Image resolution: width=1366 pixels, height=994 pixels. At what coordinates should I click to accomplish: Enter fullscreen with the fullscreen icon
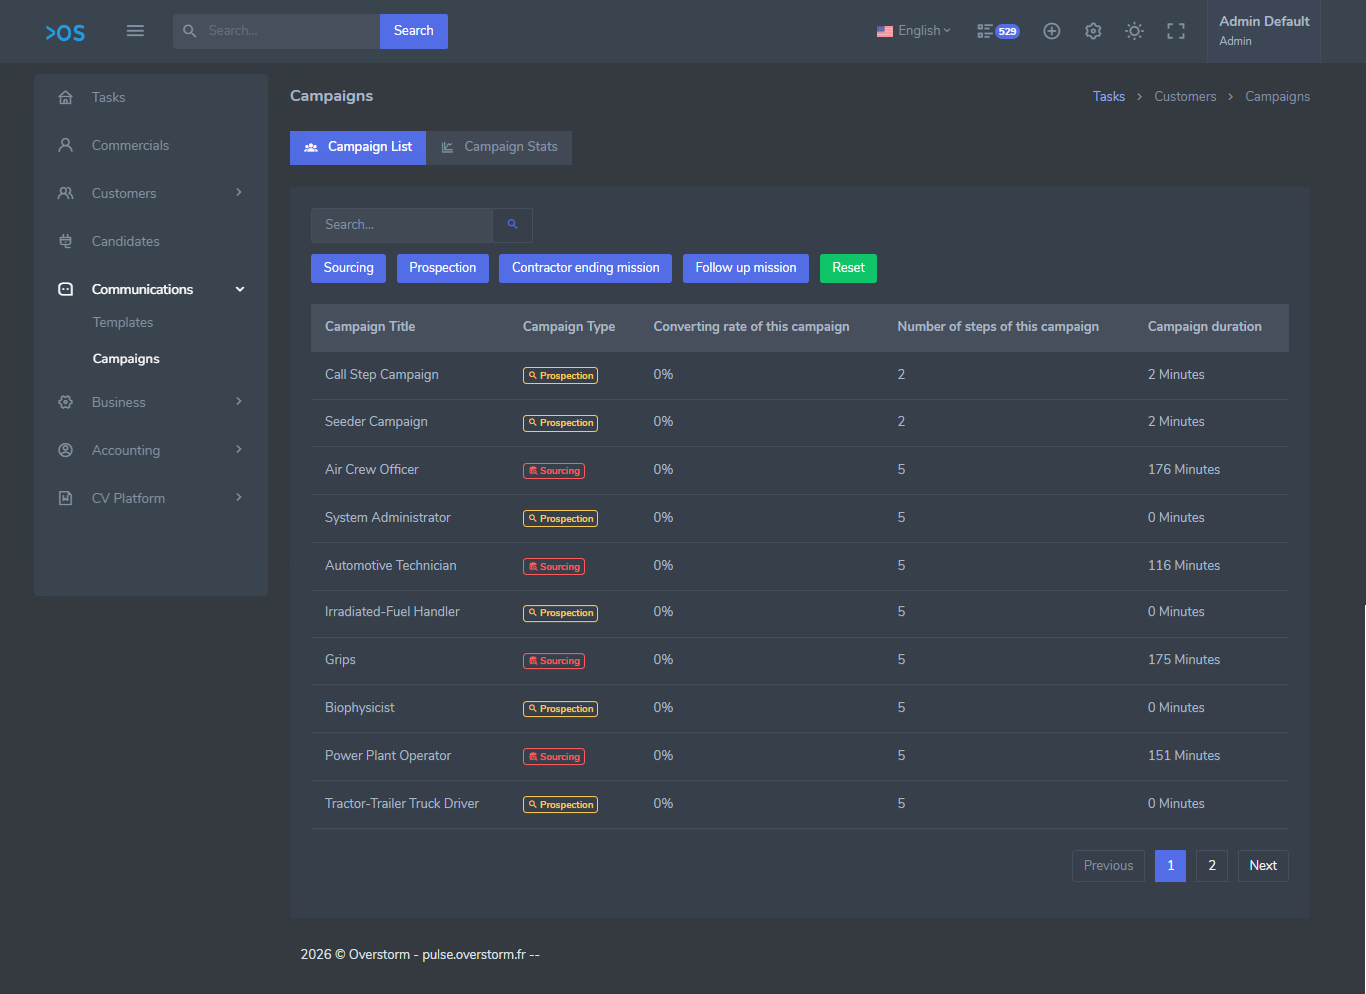(x=1176, y=31)
